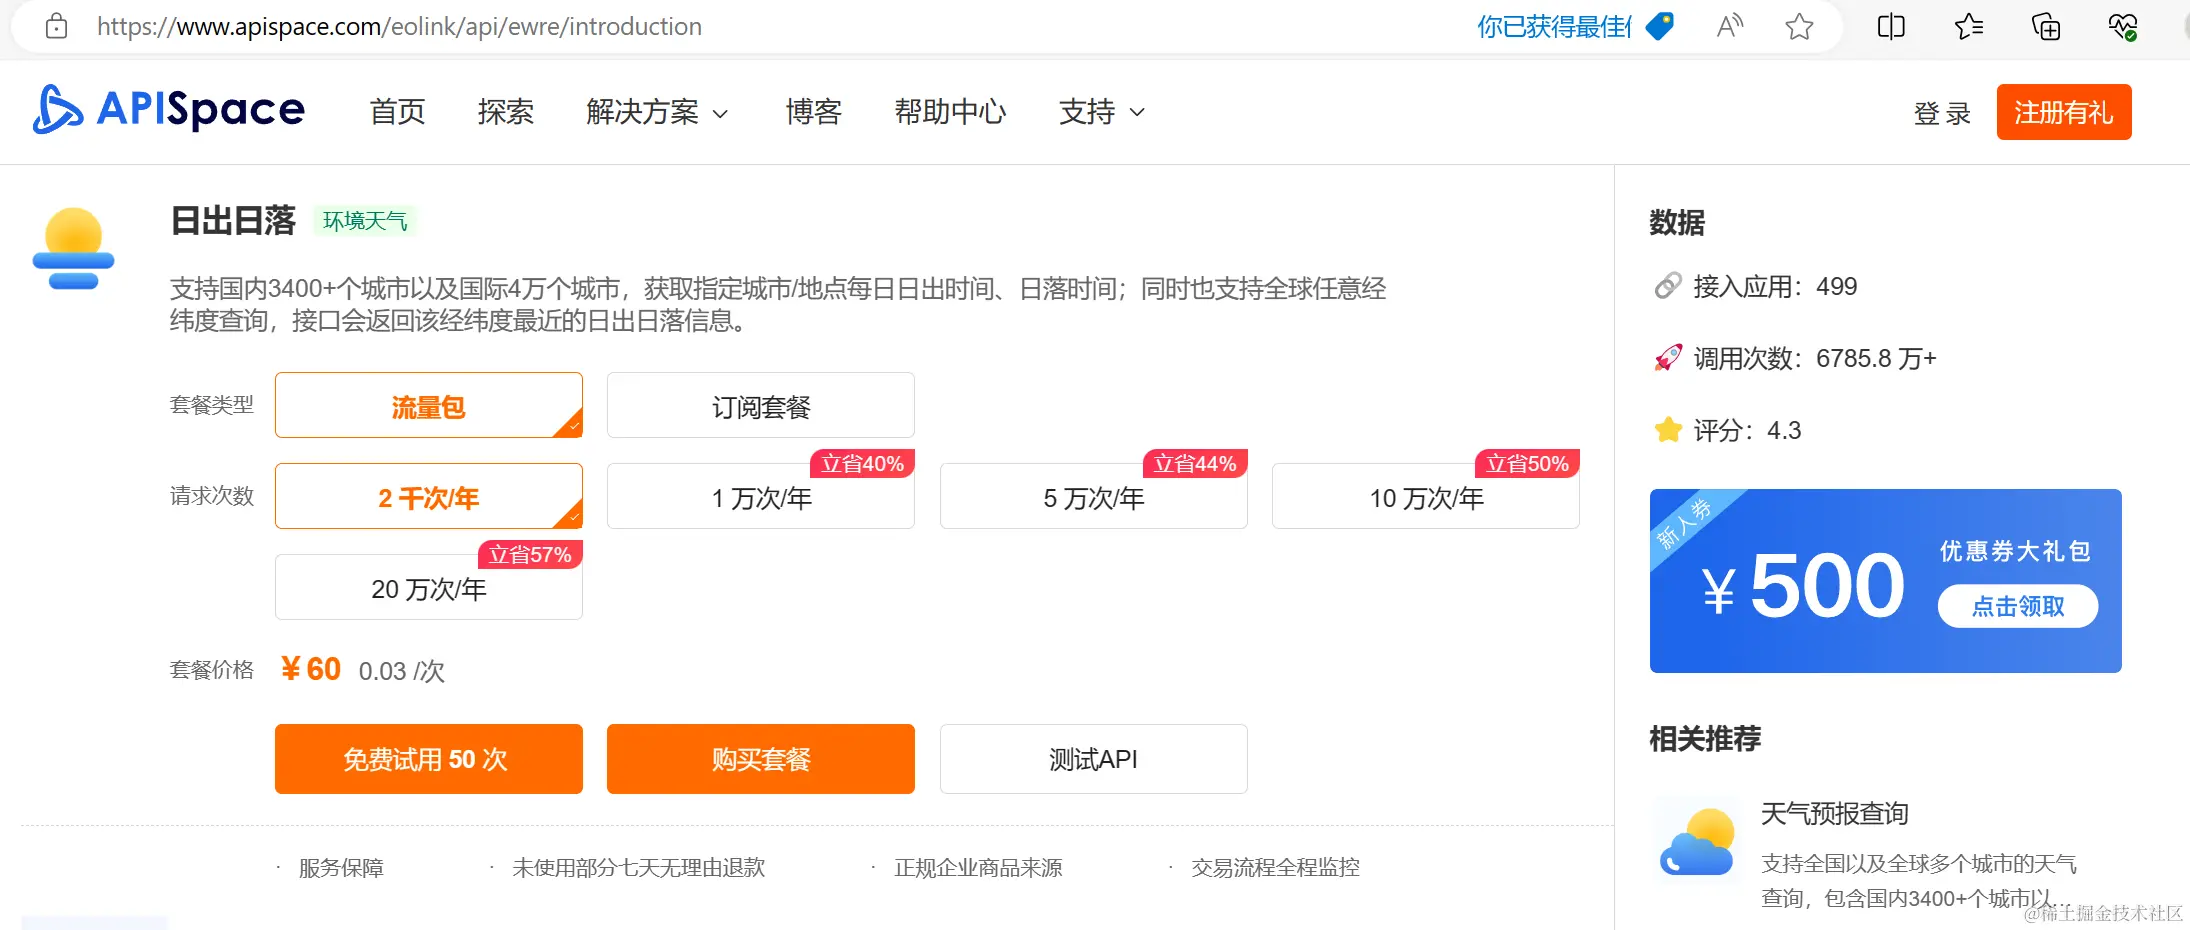The height and width of the screenshot is (930, 2190).
Task: Open the favorites list icon
Action: pos(1969,26)
